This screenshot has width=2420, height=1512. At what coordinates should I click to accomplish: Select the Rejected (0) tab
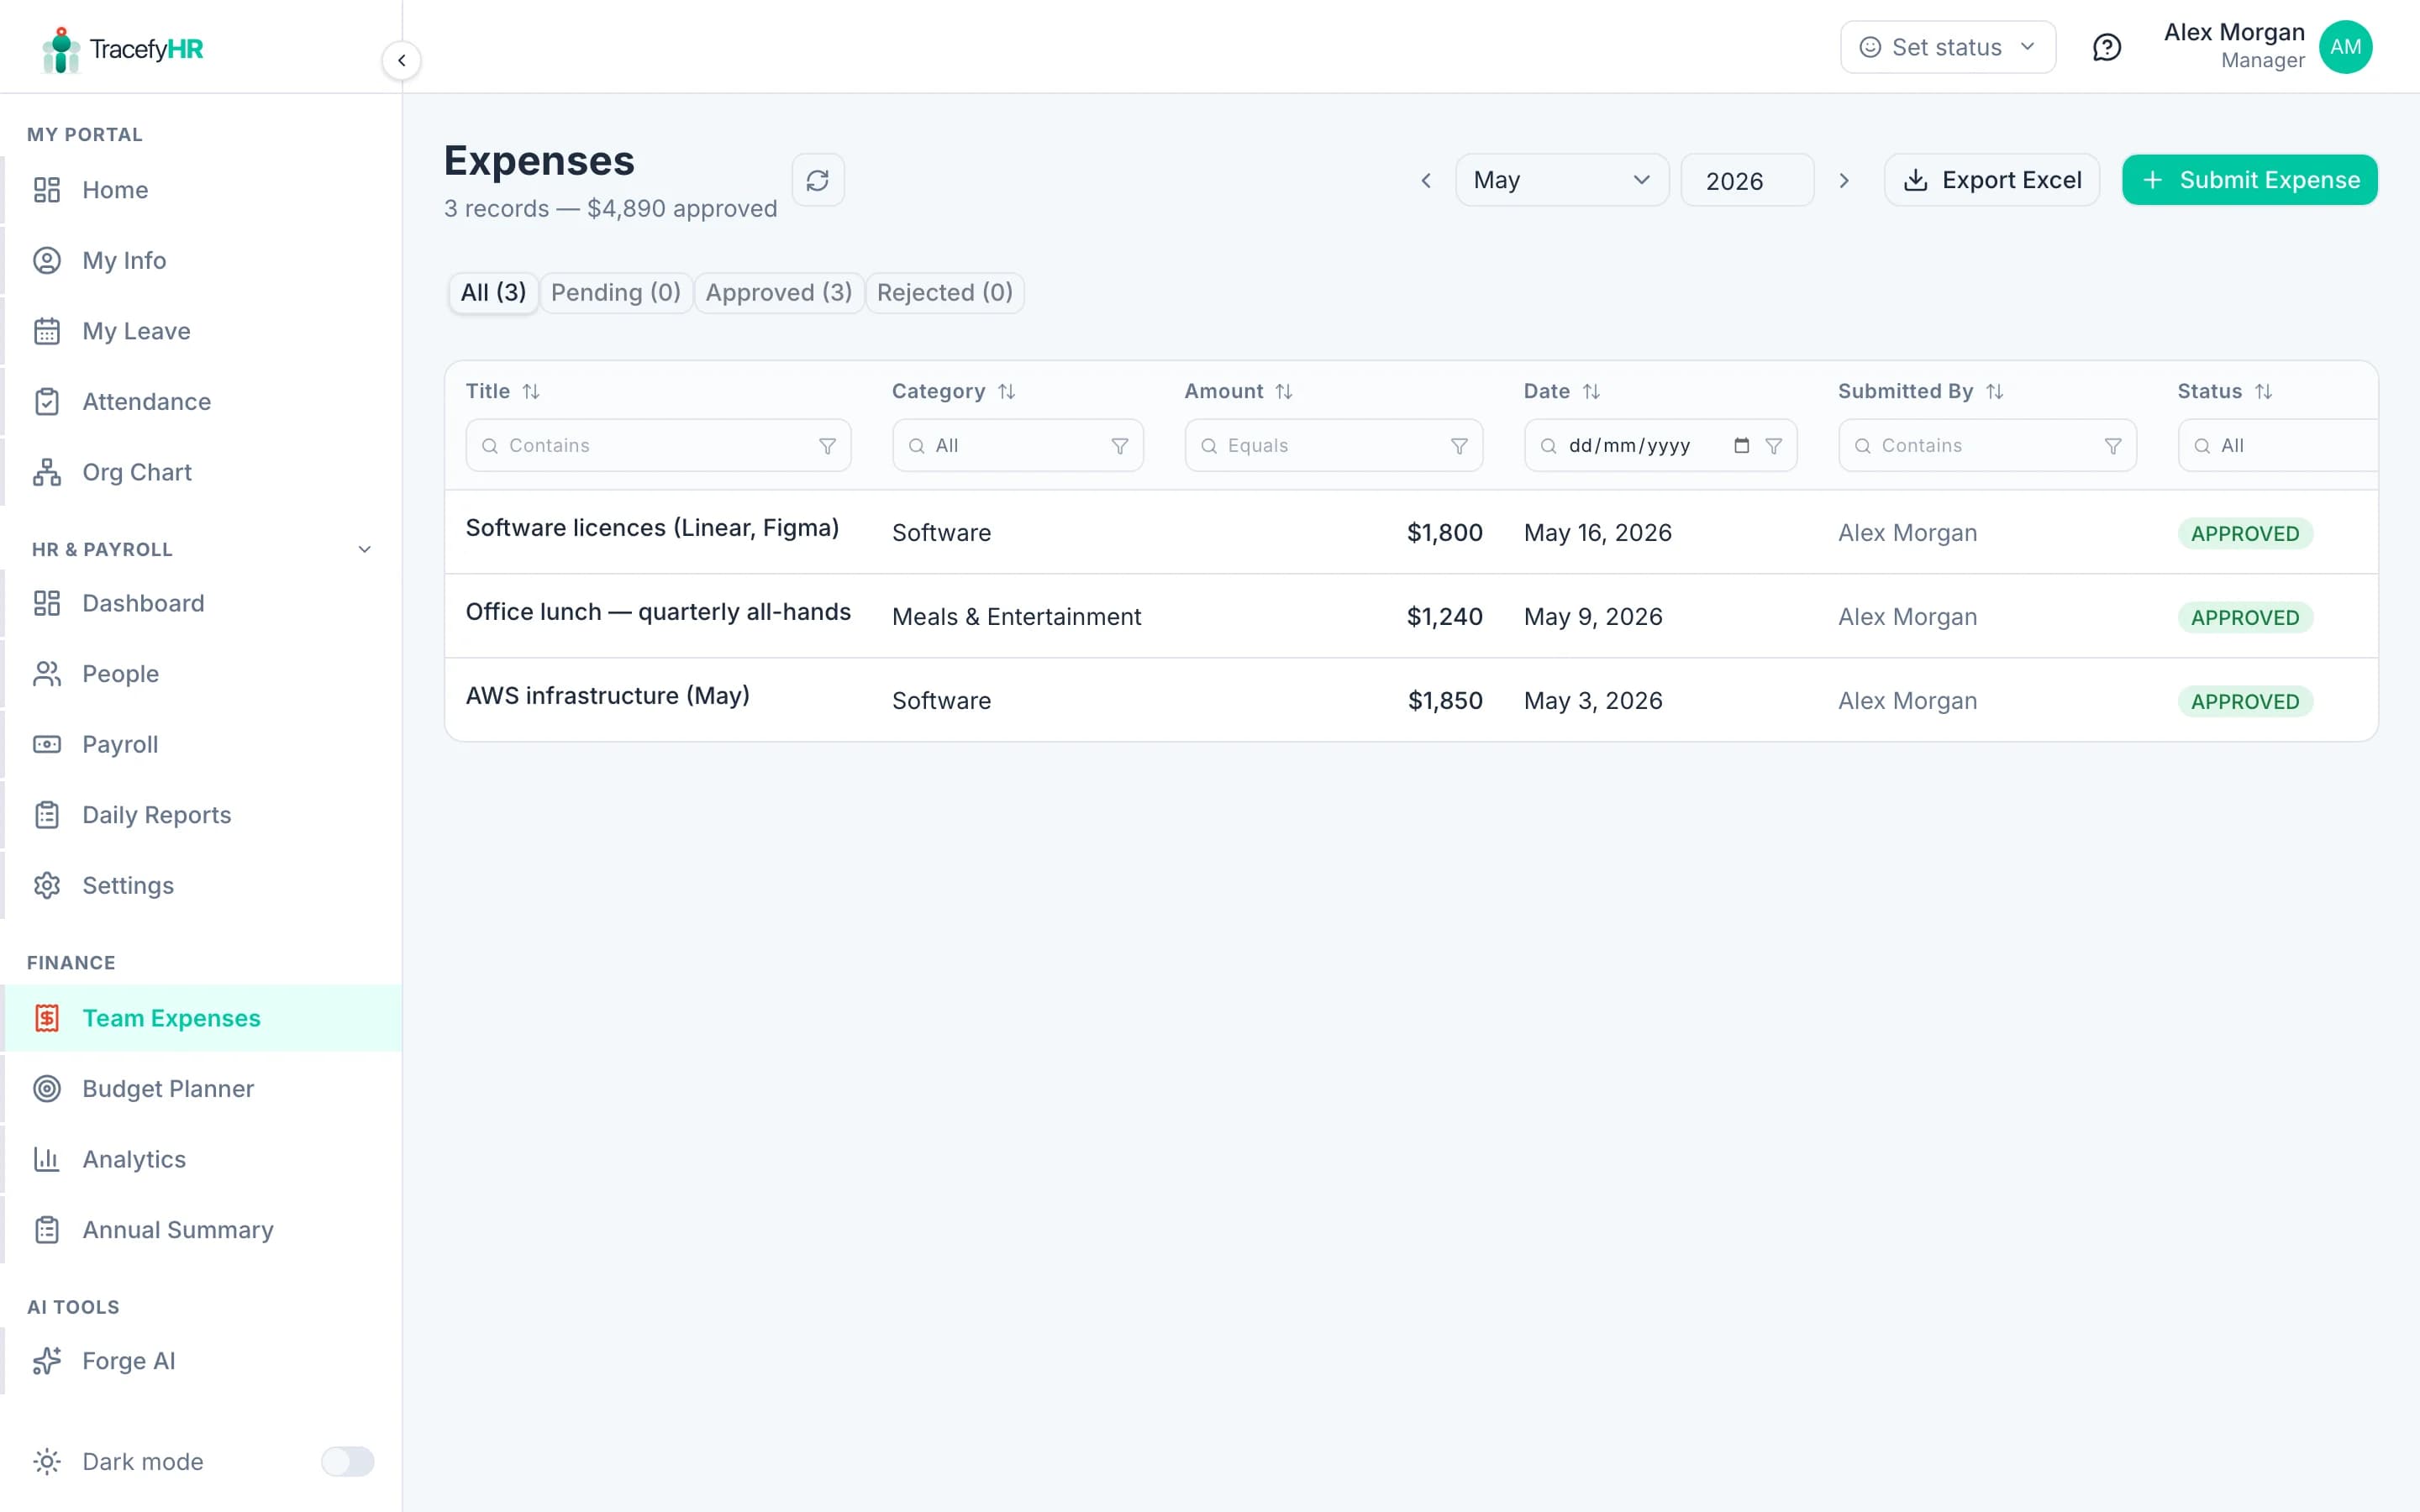pos(944,293)
